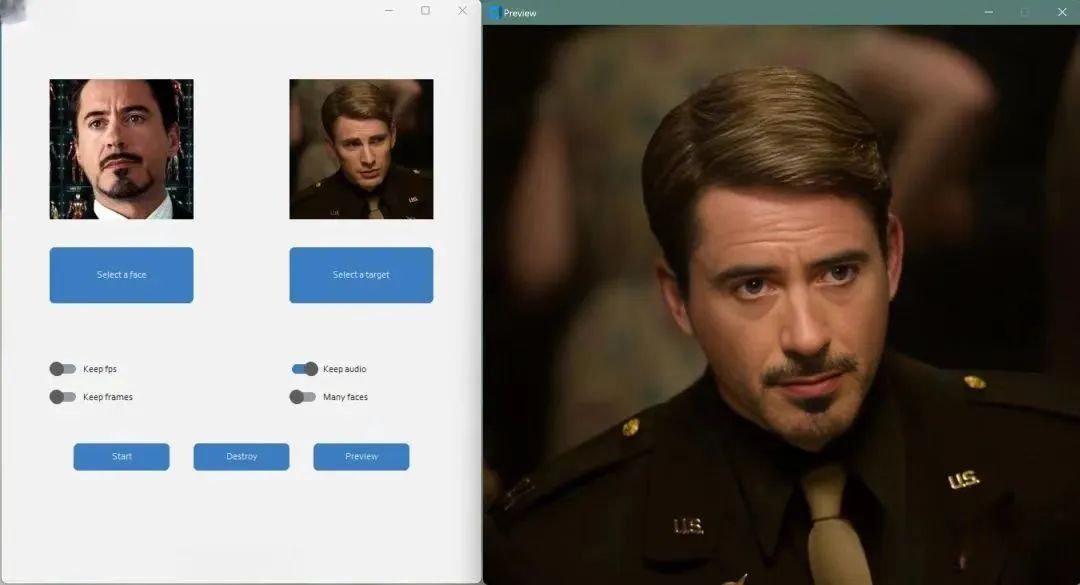Click the Start button
Viewport: 1080px width, 585px height.
121,456
